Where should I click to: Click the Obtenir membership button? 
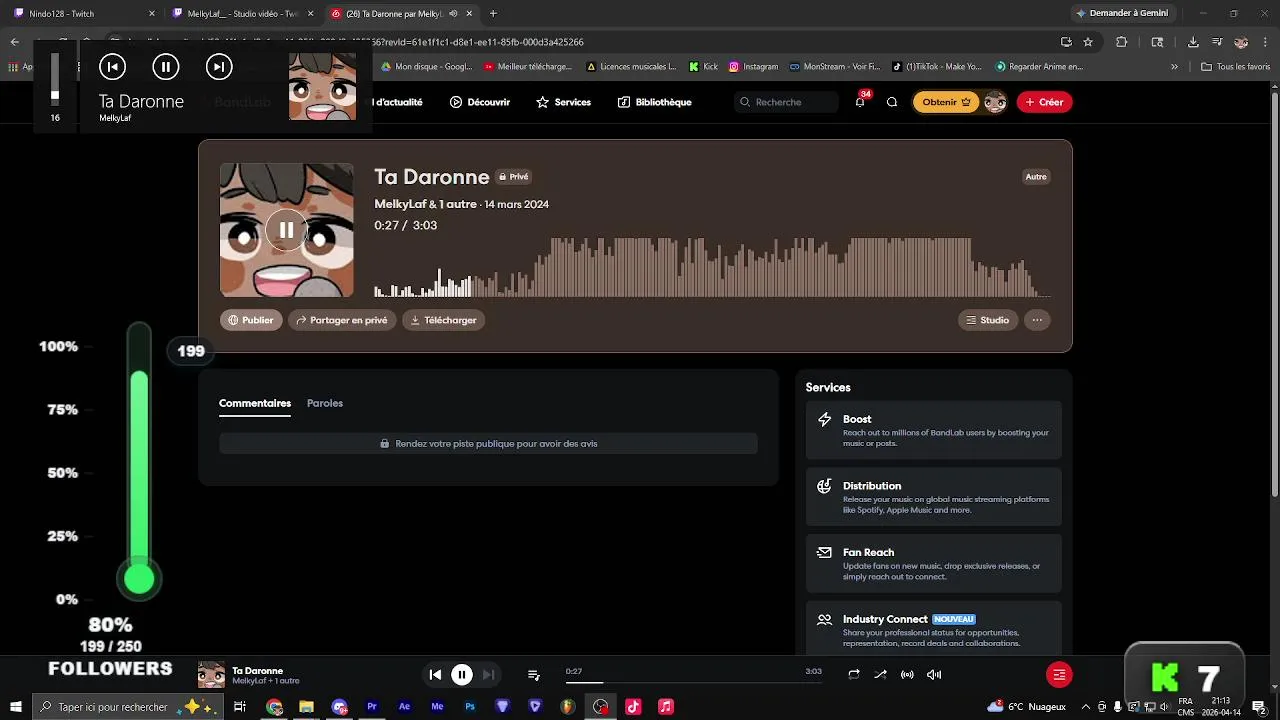pyautogui.click(x=946, y=102)
